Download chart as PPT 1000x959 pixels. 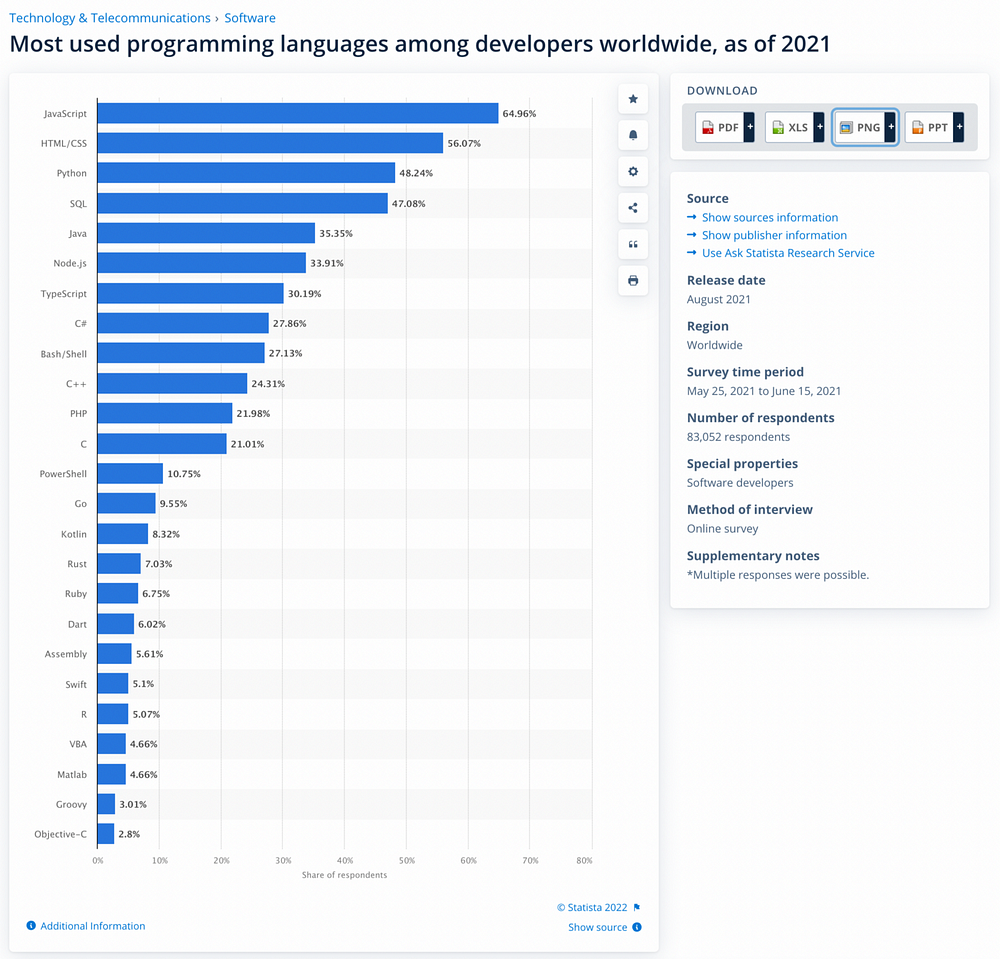928,128
